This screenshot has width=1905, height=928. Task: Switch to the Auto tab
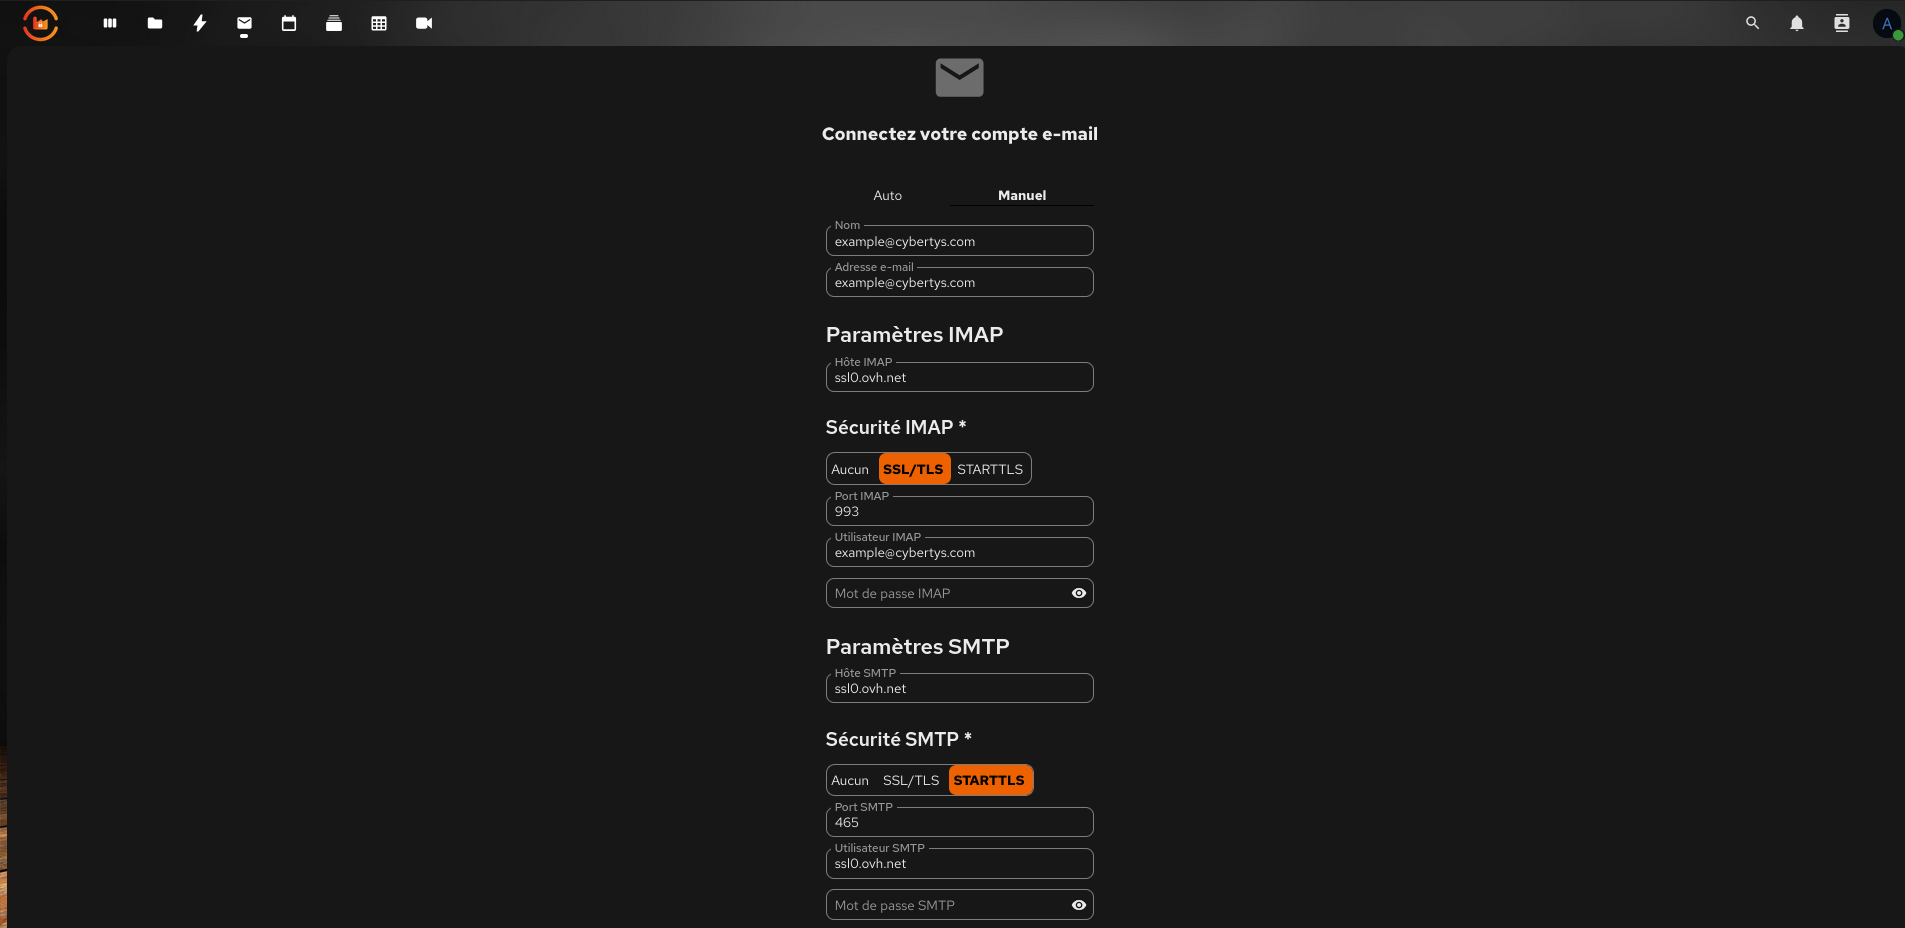(887, 195)
